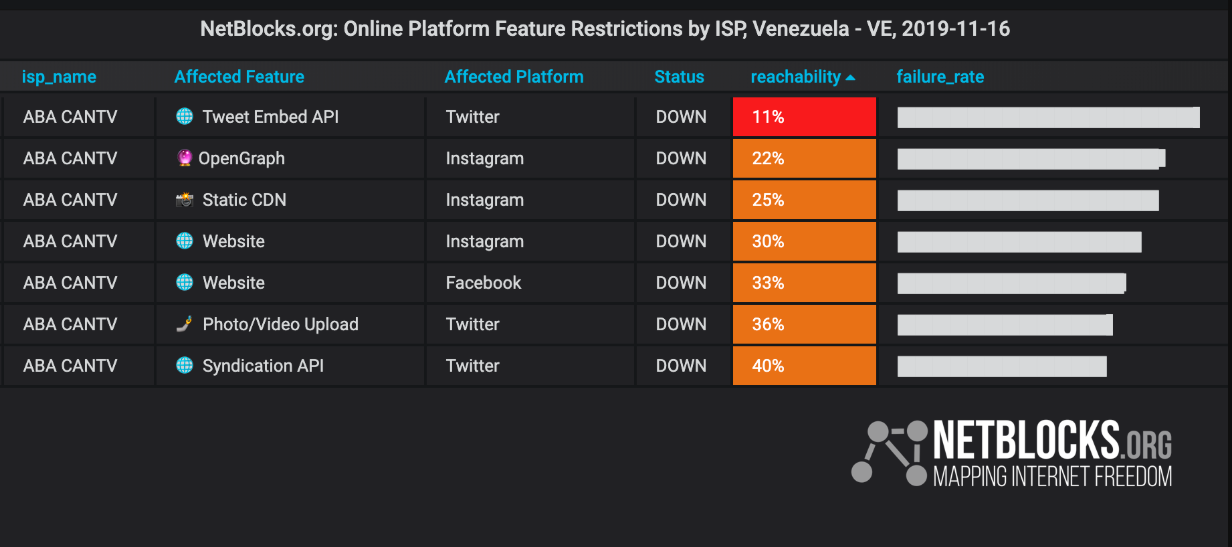The height and width of the screenshot is (547, 1232).
Task: Click the NetBlocks network logo icon
Action: click(889, 453)
